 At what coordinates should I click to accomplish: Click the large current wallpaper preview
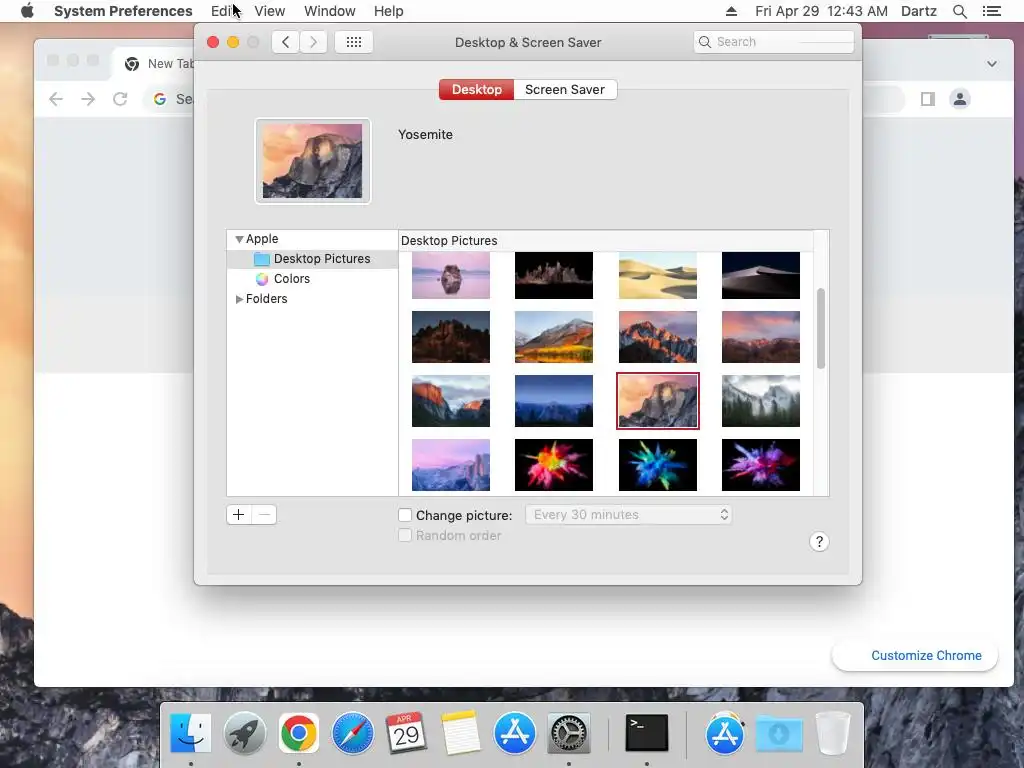pos(313,161)
